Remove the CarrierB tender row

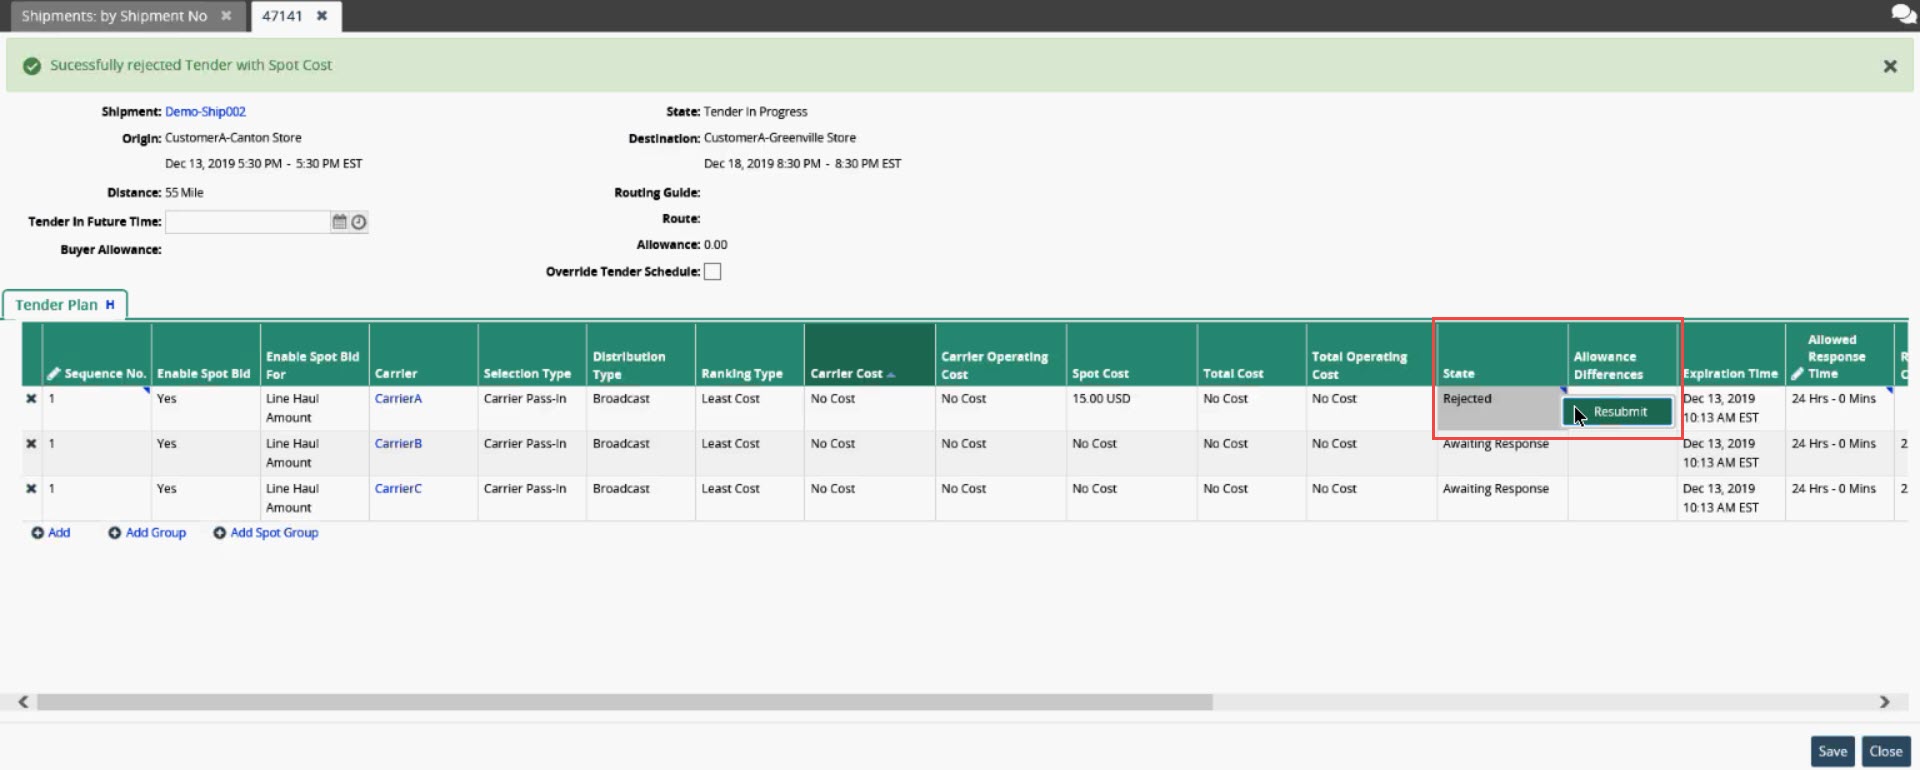click(31, 444)
